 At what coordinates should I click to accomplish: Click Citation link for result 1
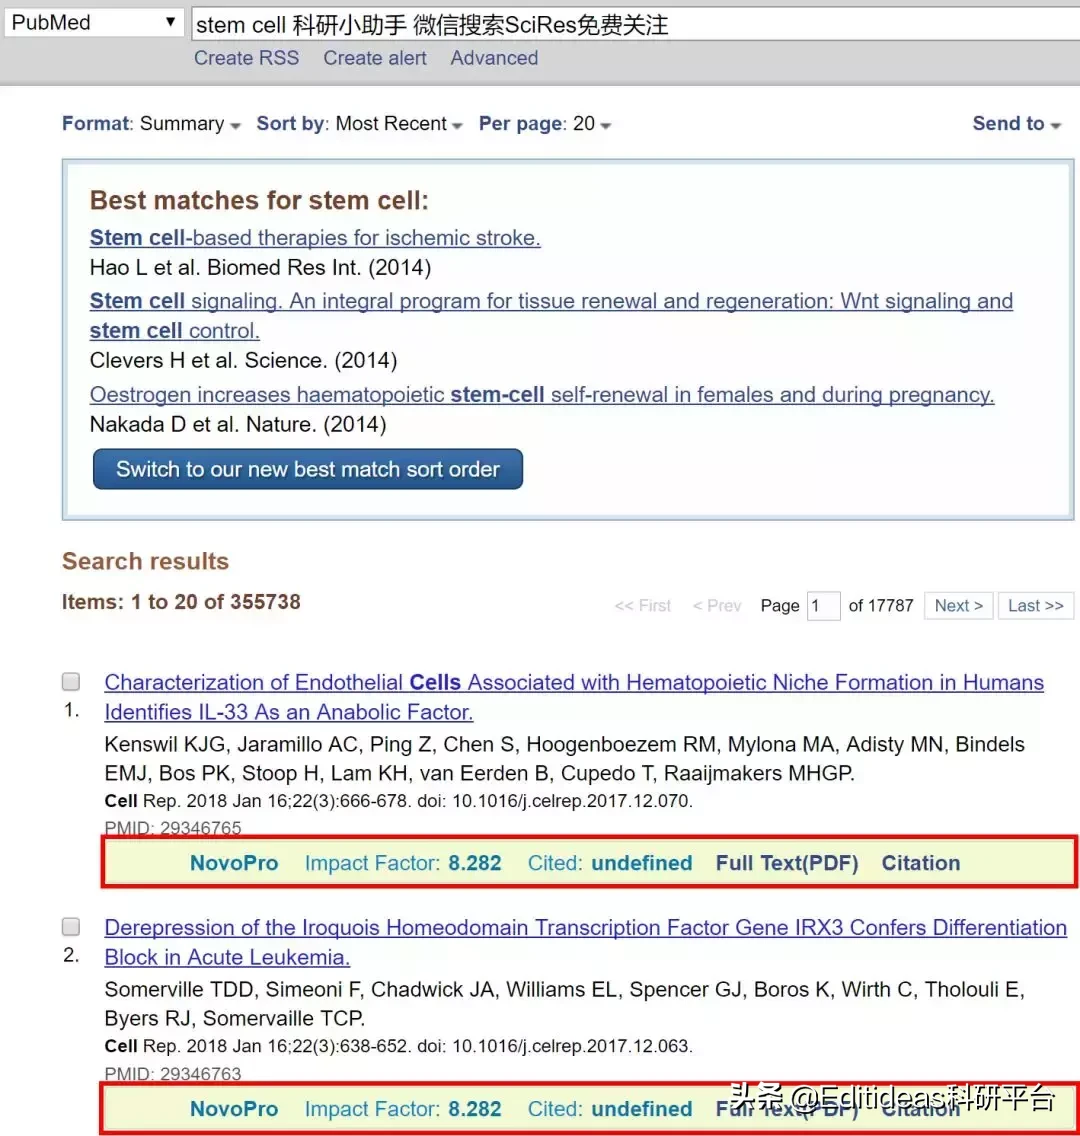(921, 863)
